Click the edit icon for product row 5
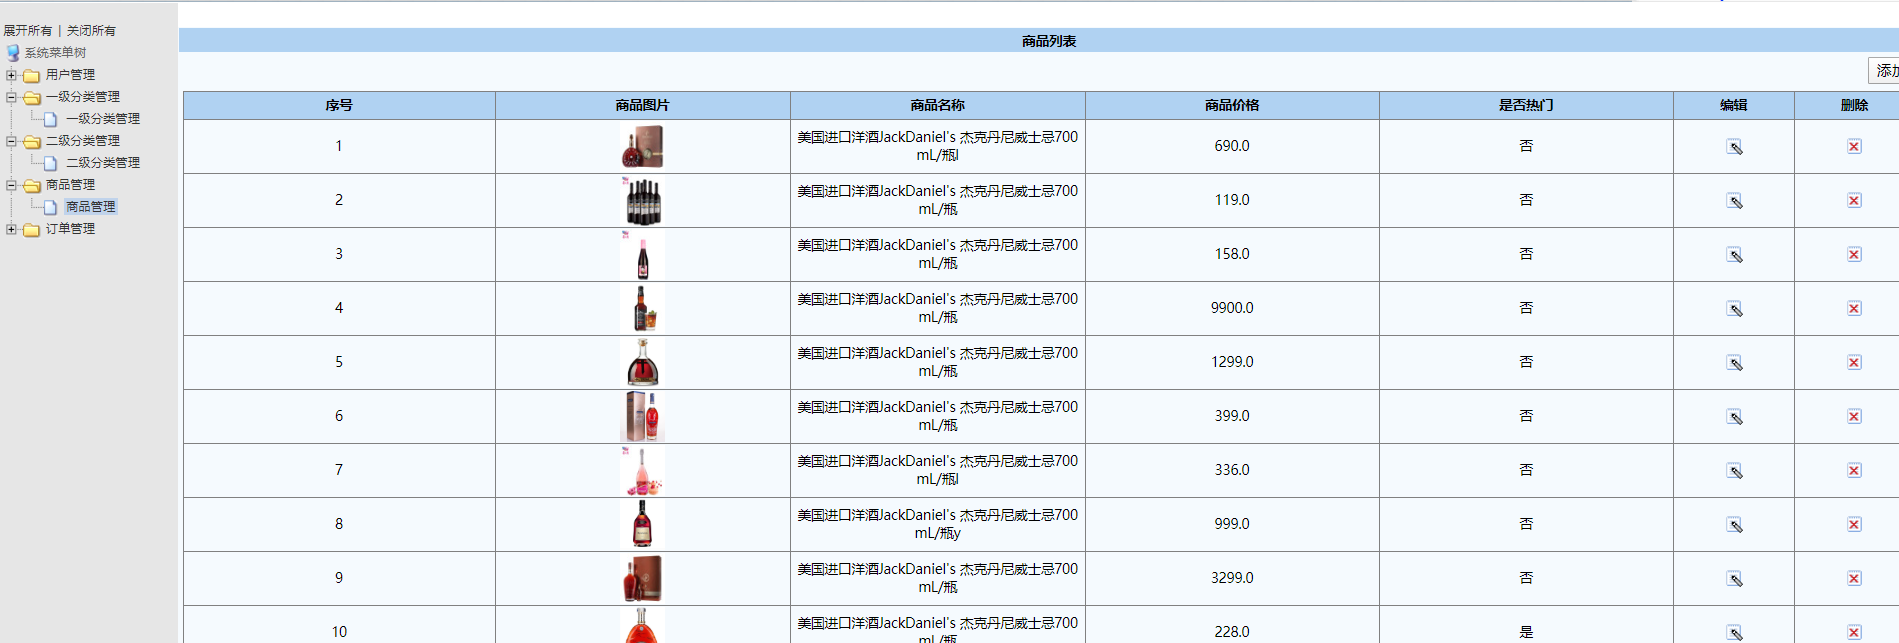The height and width of the screenshot is (643, 1899). [x=1734, y=363]
